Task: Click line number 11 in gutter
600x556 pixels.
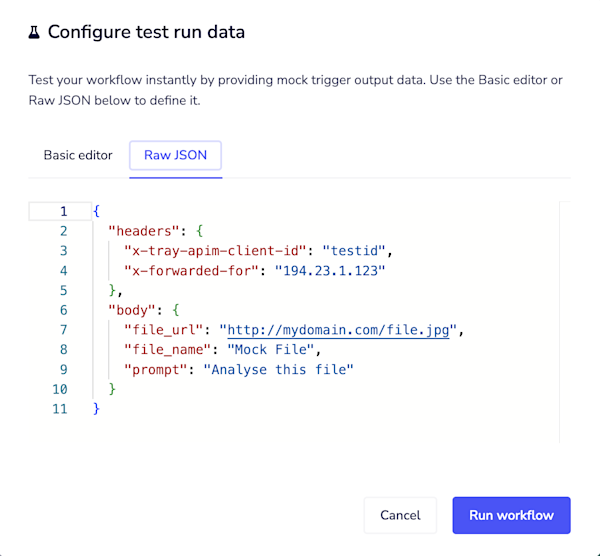Action: click(59, 409)
